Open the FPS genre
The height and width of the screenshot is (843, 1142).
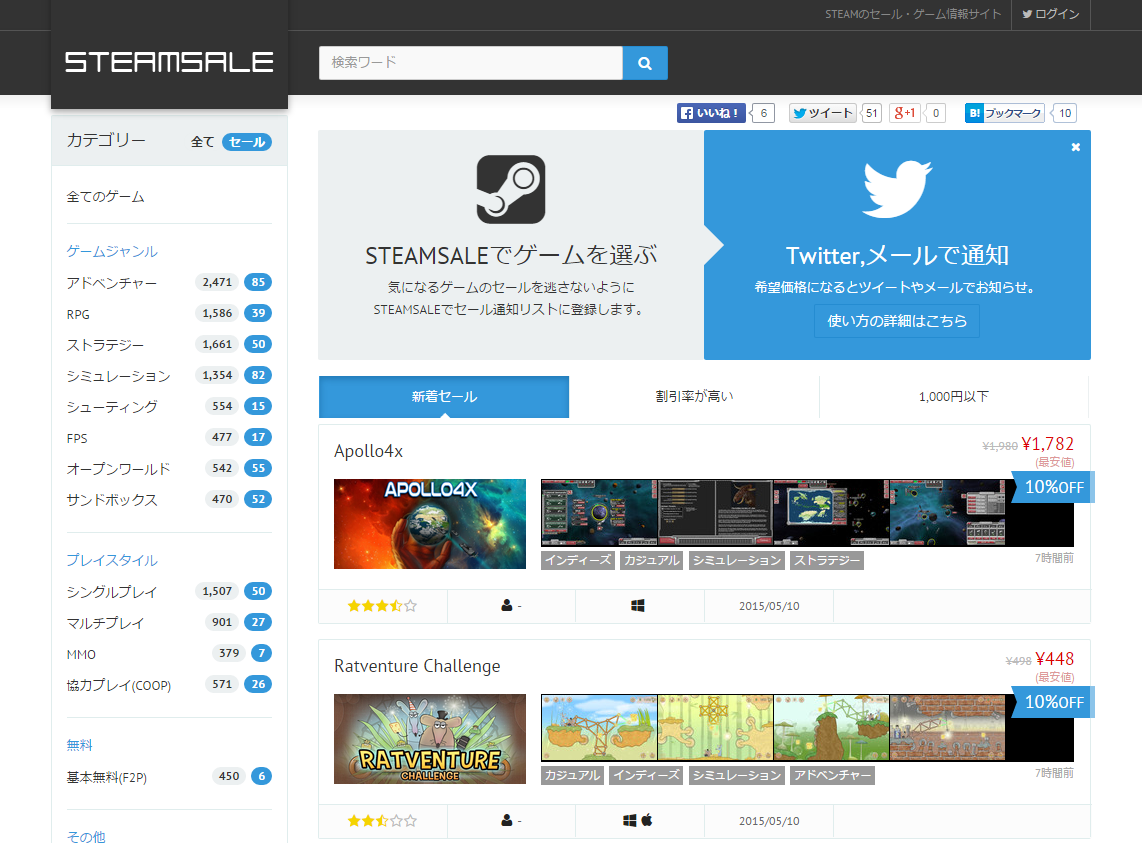(76, 438)
